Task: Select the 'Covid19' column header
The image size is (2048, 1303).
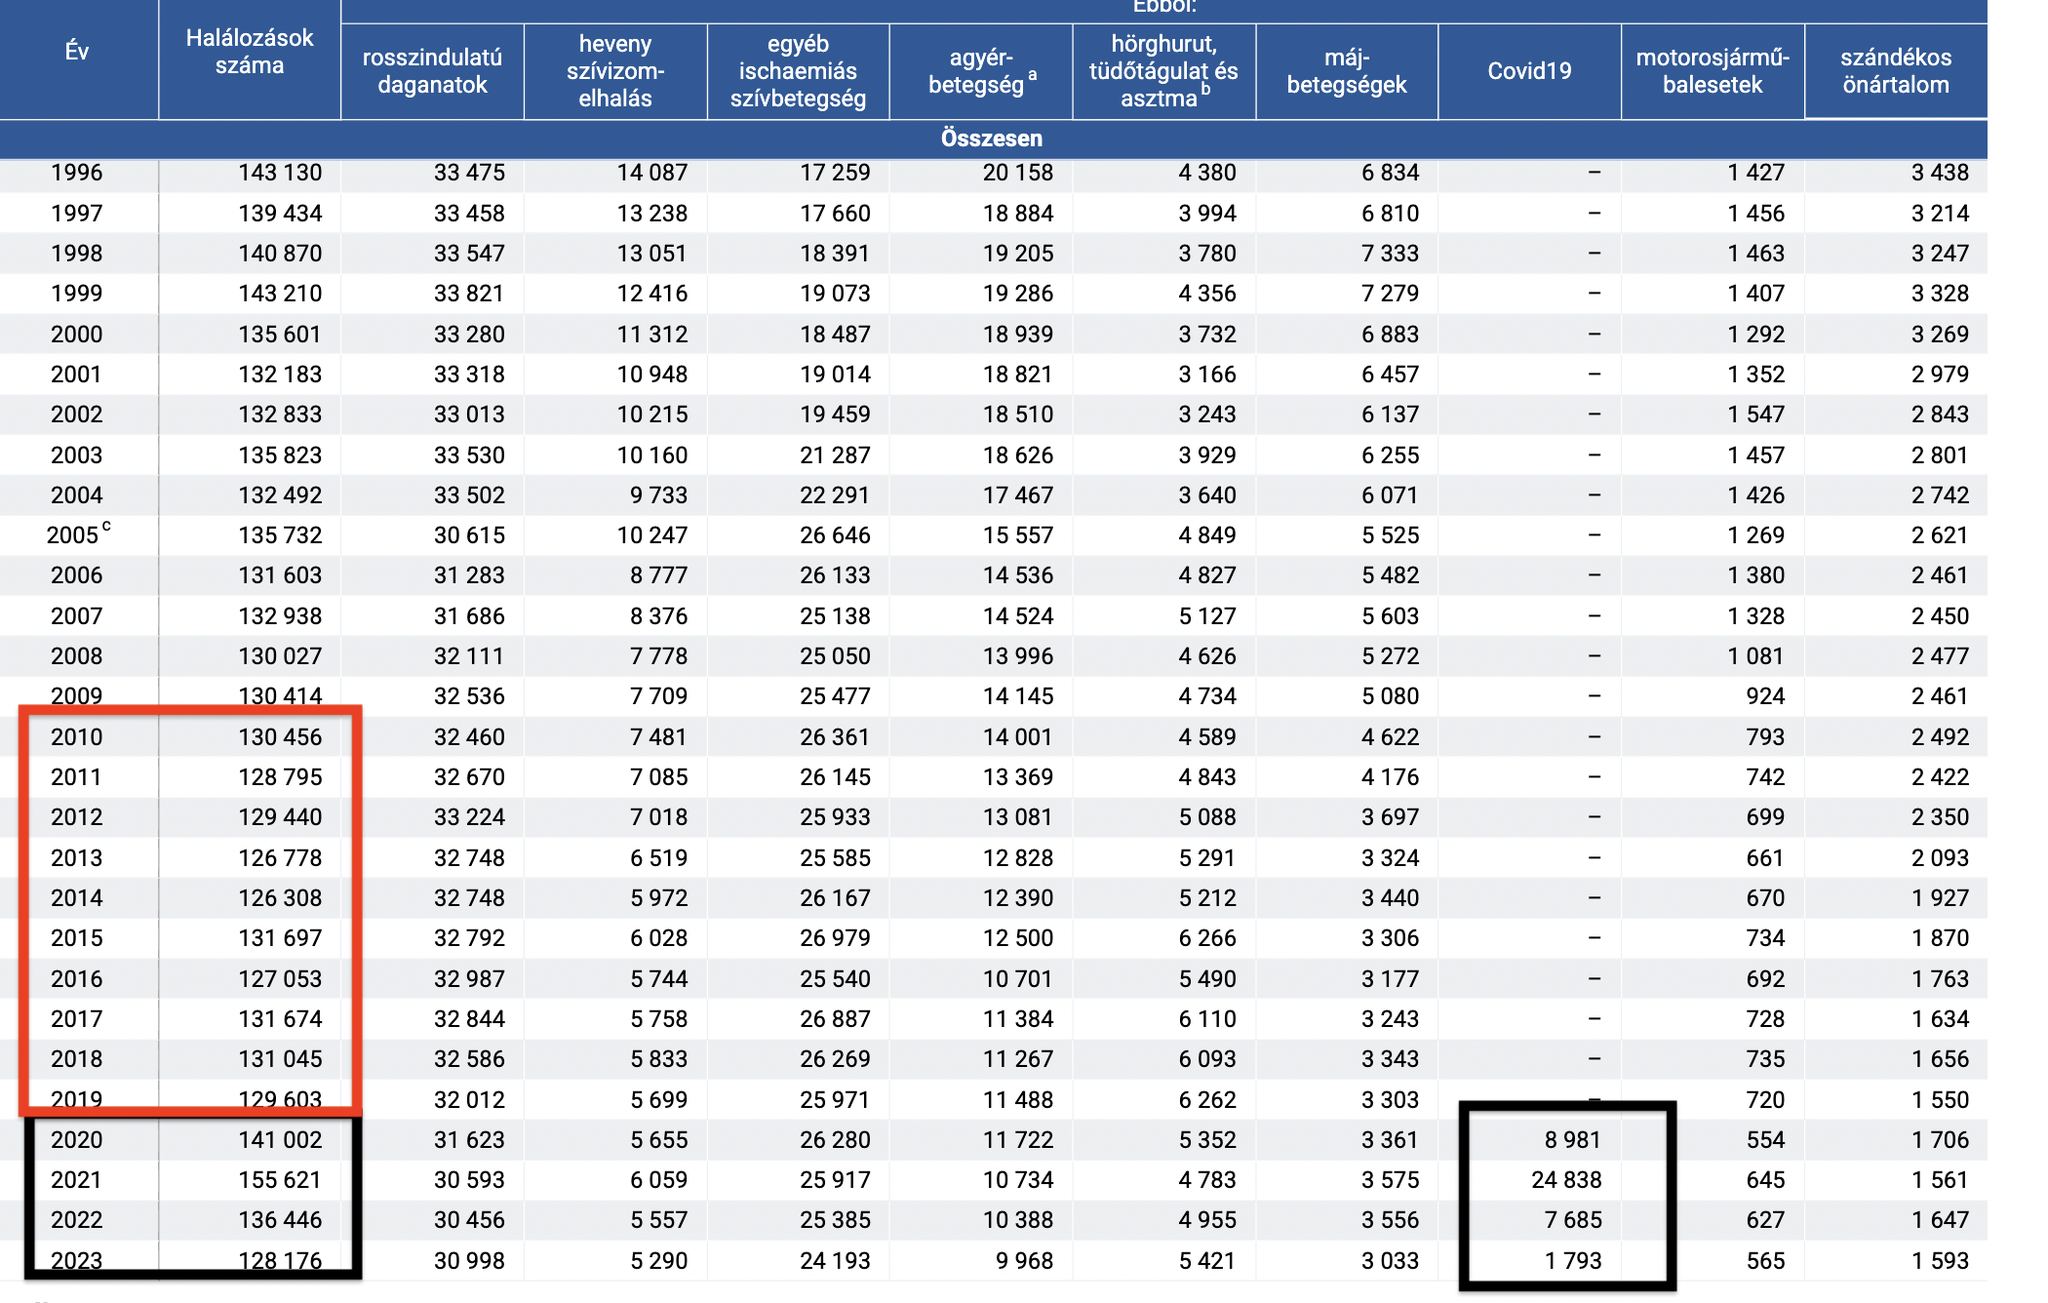Action: [x=1529, y=71]
